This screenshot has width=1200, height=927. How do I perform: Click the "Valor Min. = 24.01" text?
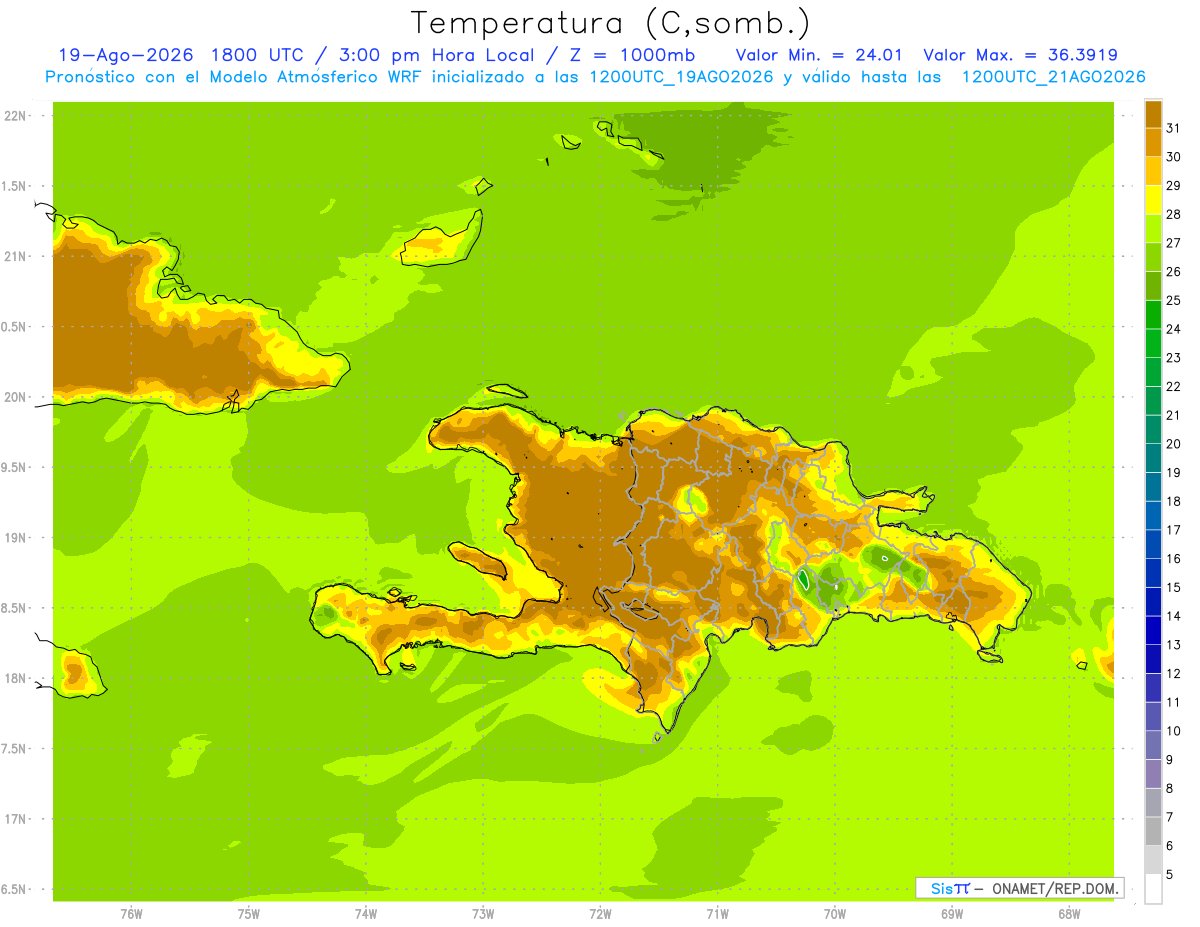(820, 55)
